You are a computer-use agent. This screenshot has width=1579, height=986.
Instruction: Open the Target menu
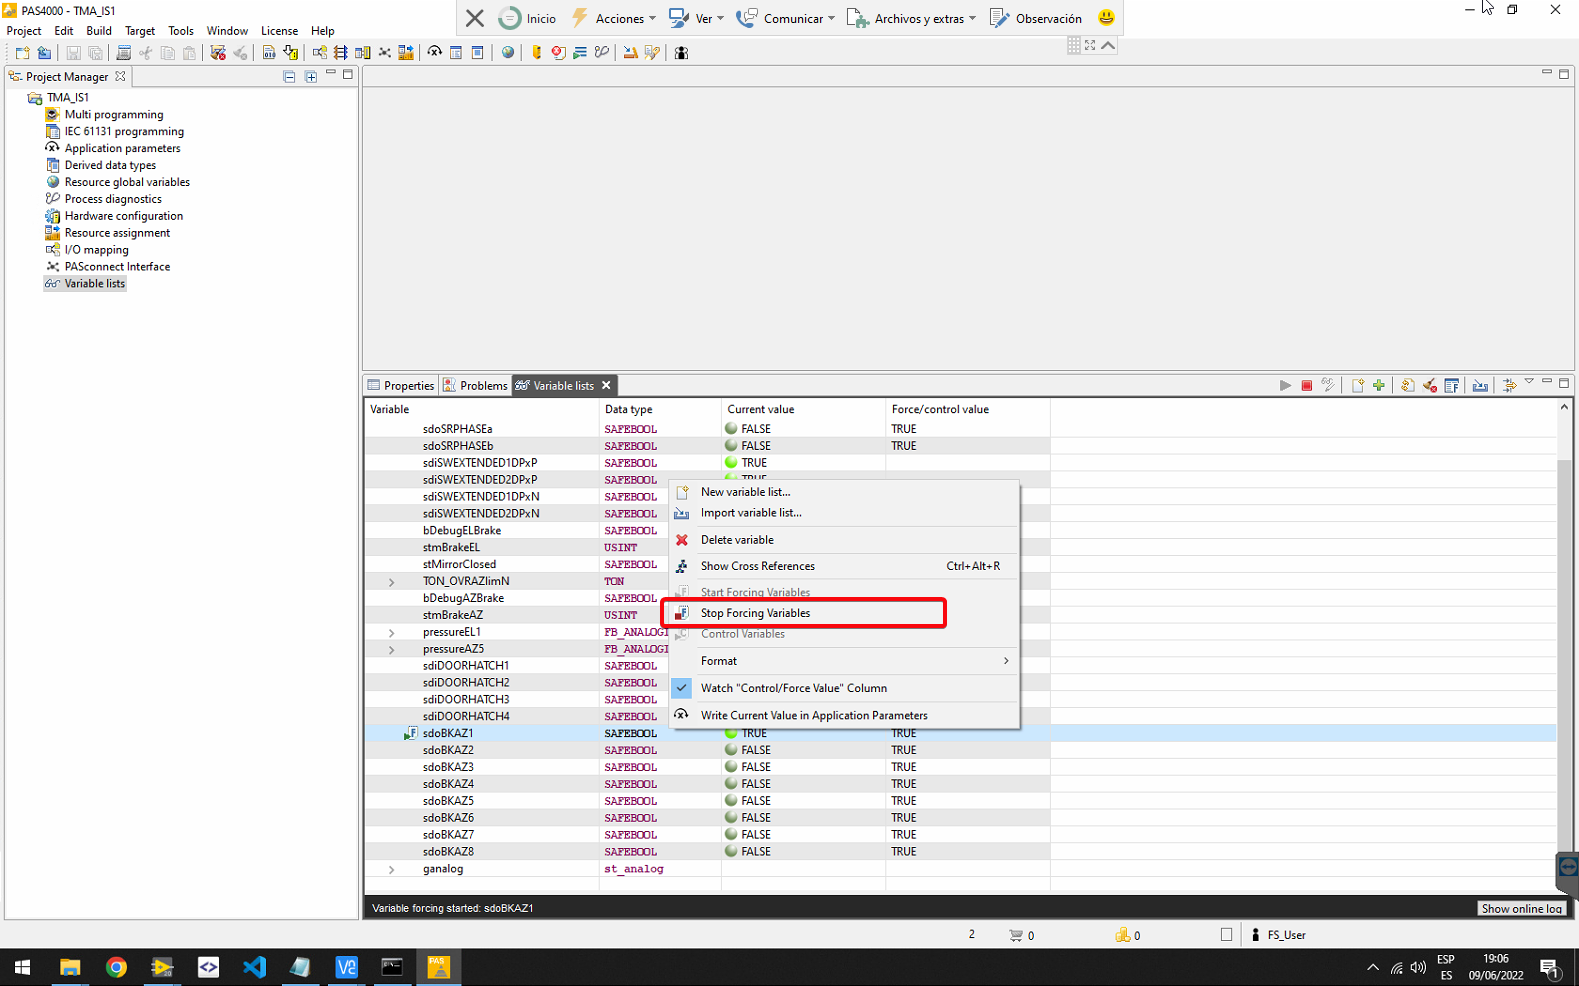click(x=140, y=31)
